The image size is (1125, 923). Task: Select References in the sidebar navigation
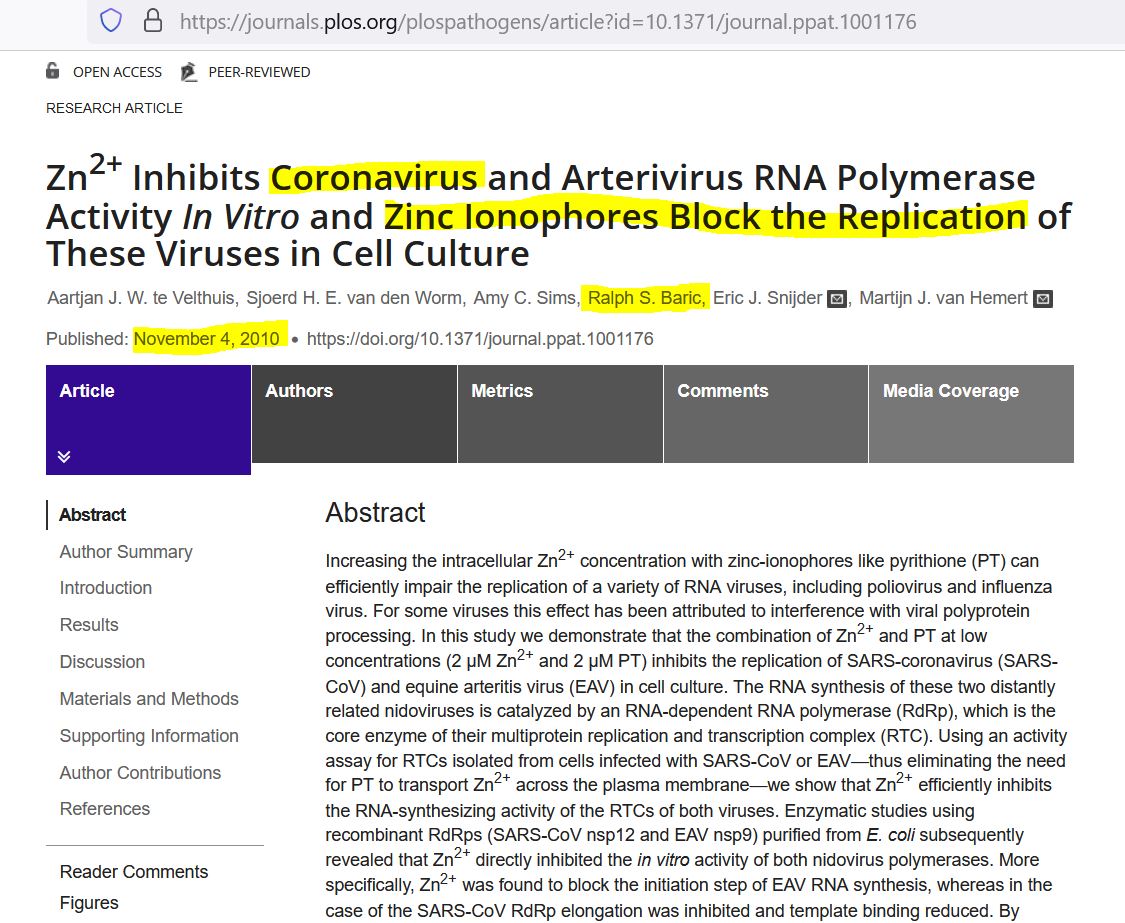coord(105,809)
